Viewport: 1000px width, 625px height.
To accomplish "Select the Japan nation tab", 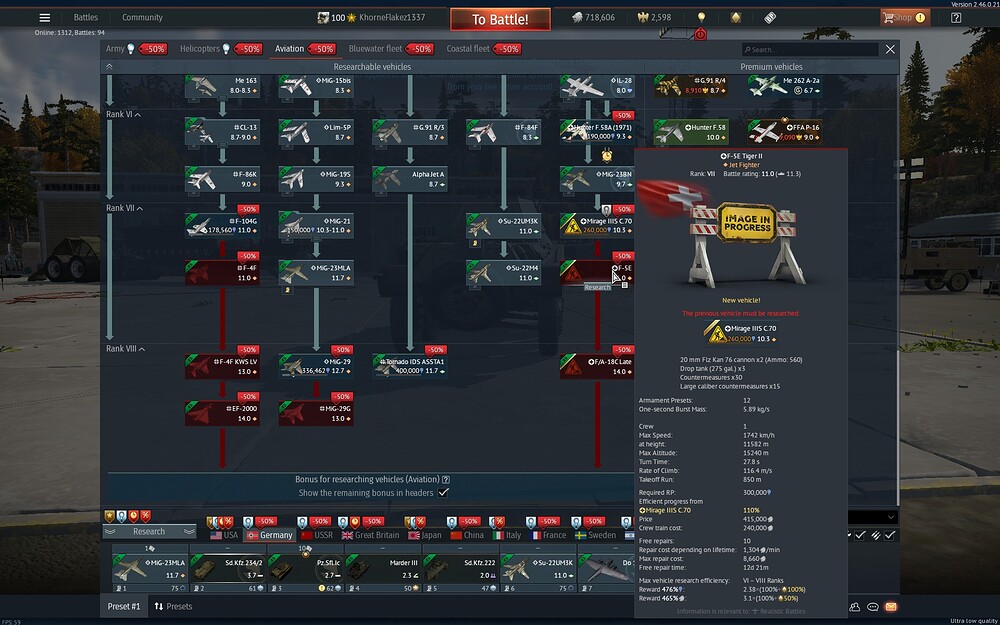I will coord(425,535).
